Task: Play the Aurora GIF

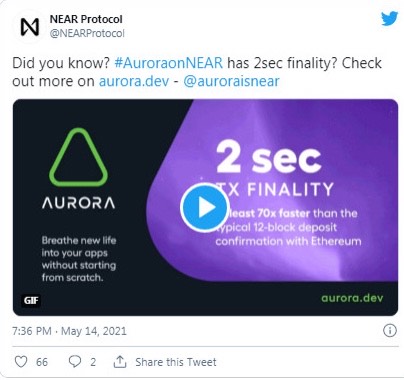Action: point(204,207)
